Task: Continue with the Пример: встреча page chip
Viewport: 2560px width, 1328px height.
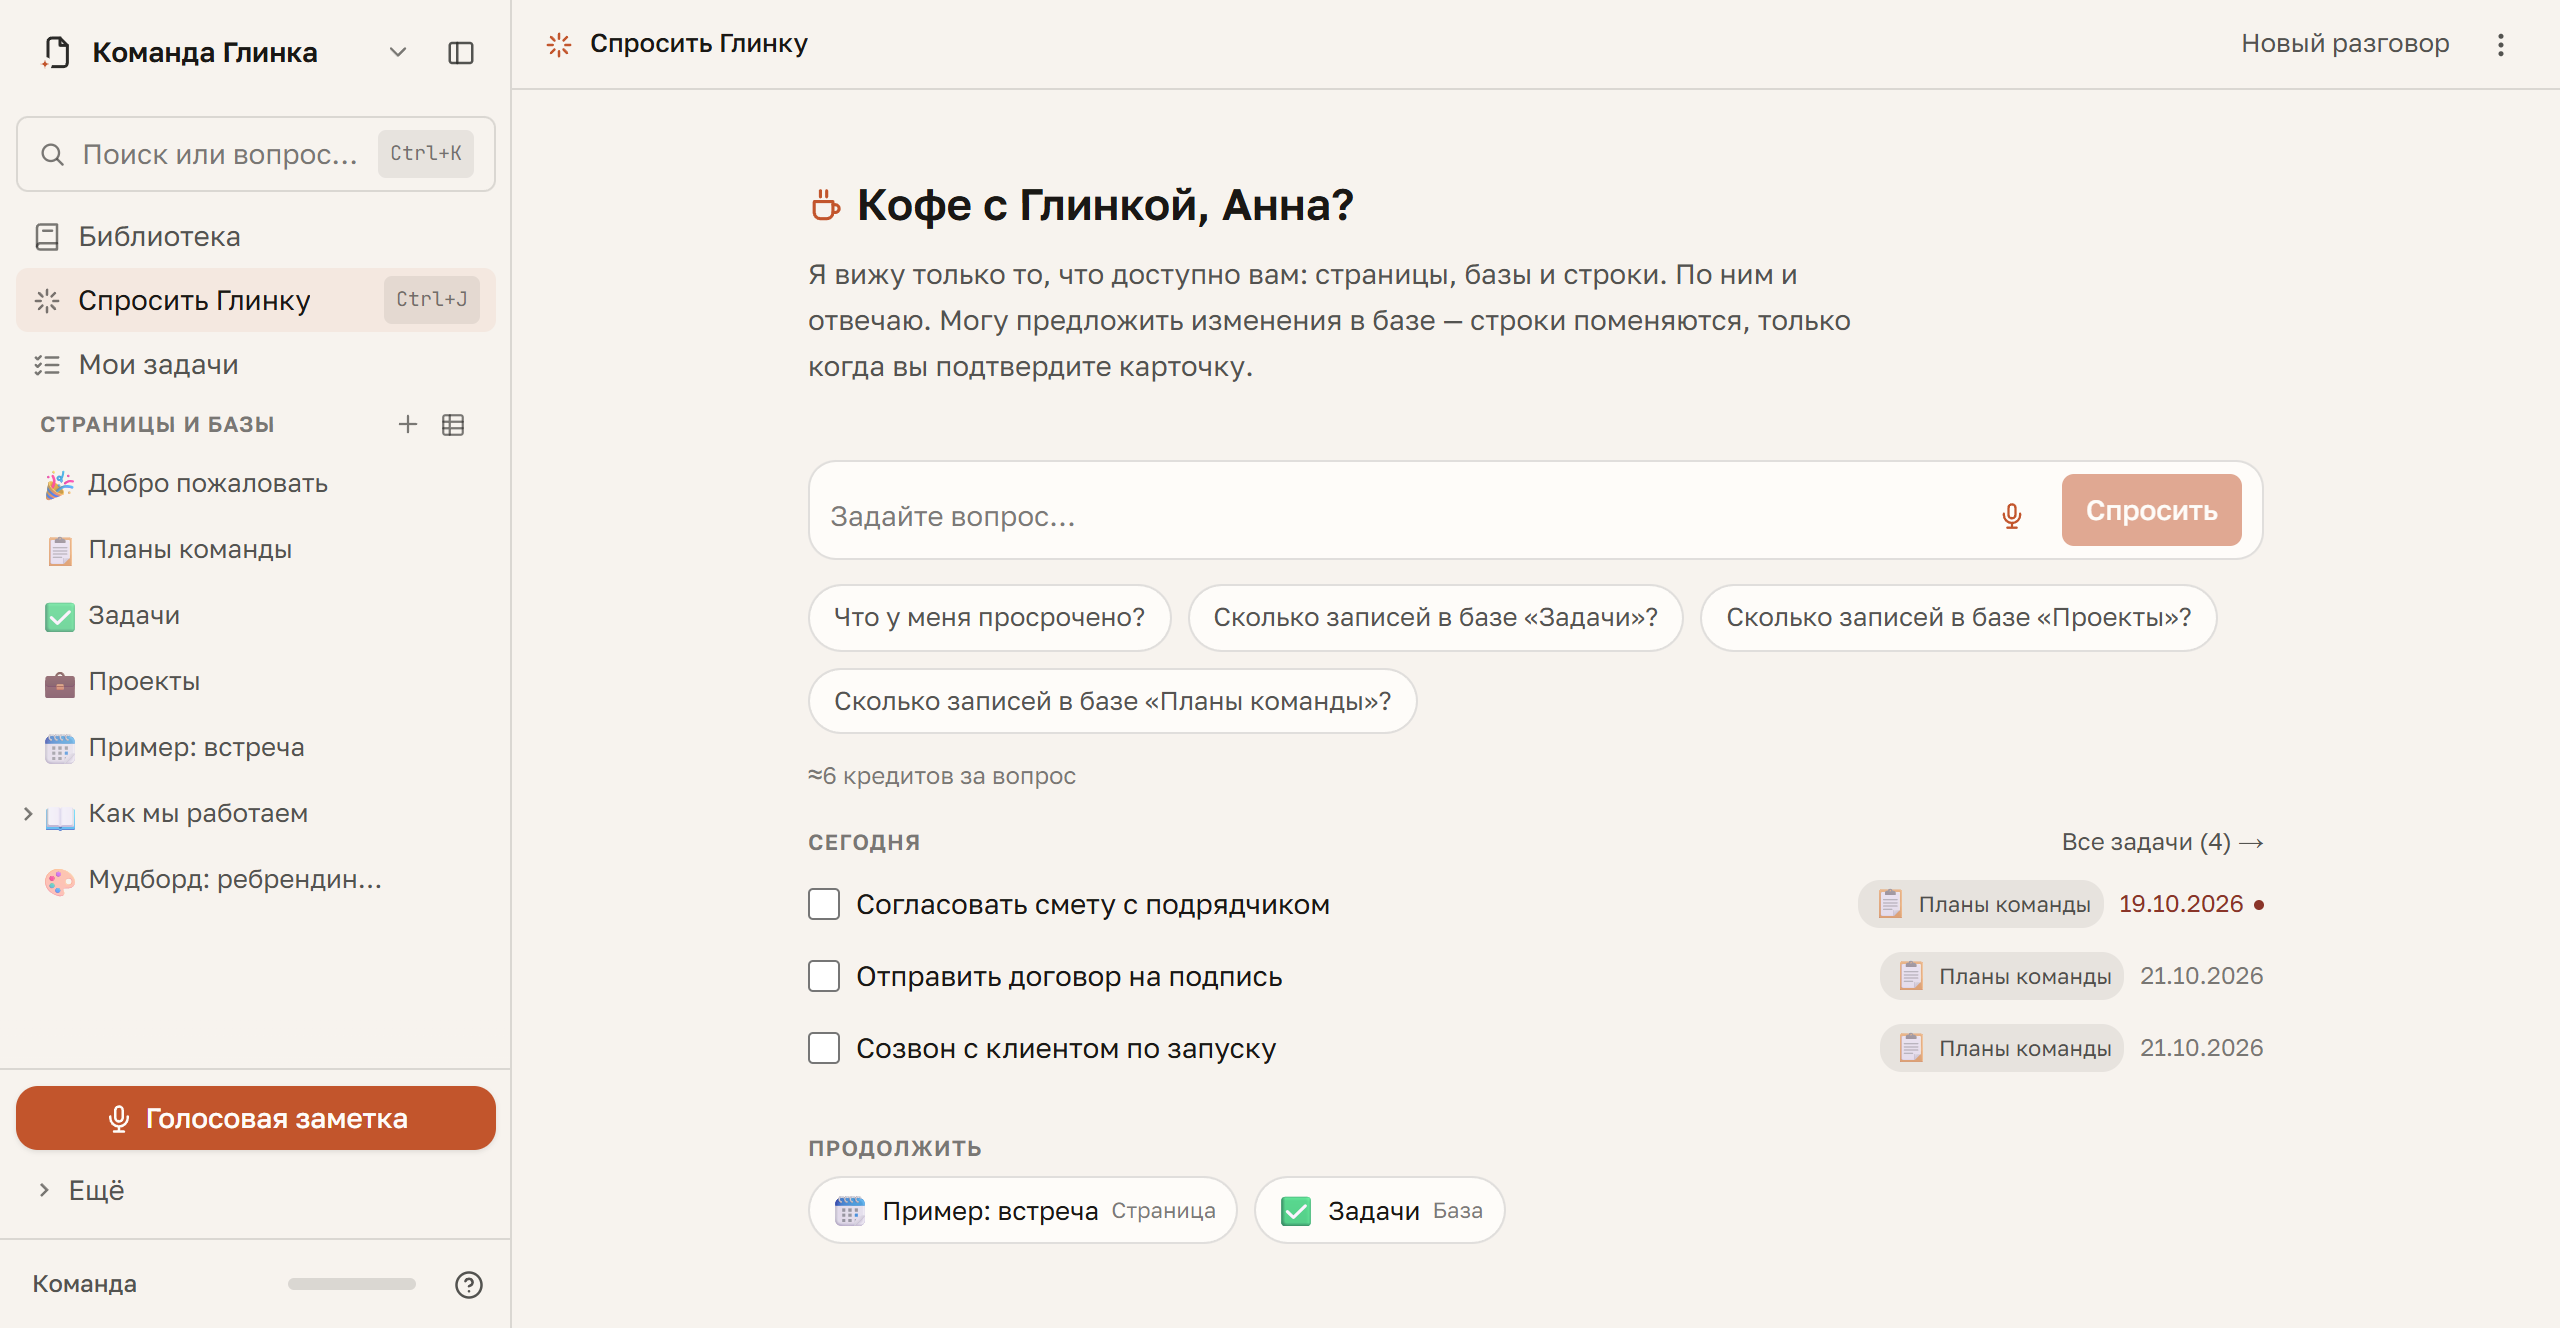Action: pyautogui.click(x=1023, y=1210)
